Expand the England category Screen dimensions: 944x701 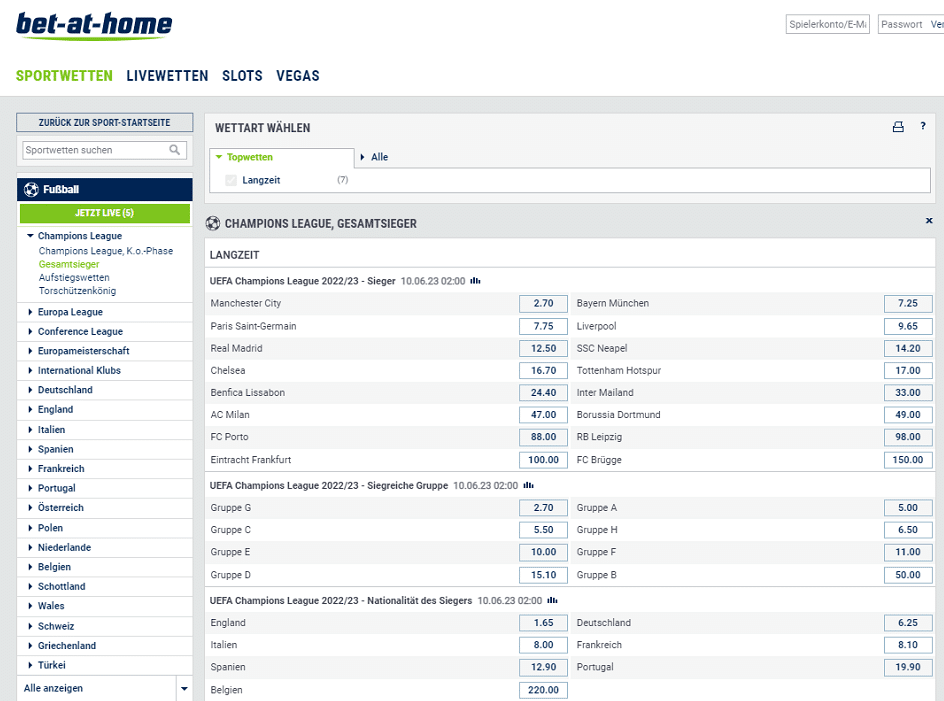coord(30,410)
